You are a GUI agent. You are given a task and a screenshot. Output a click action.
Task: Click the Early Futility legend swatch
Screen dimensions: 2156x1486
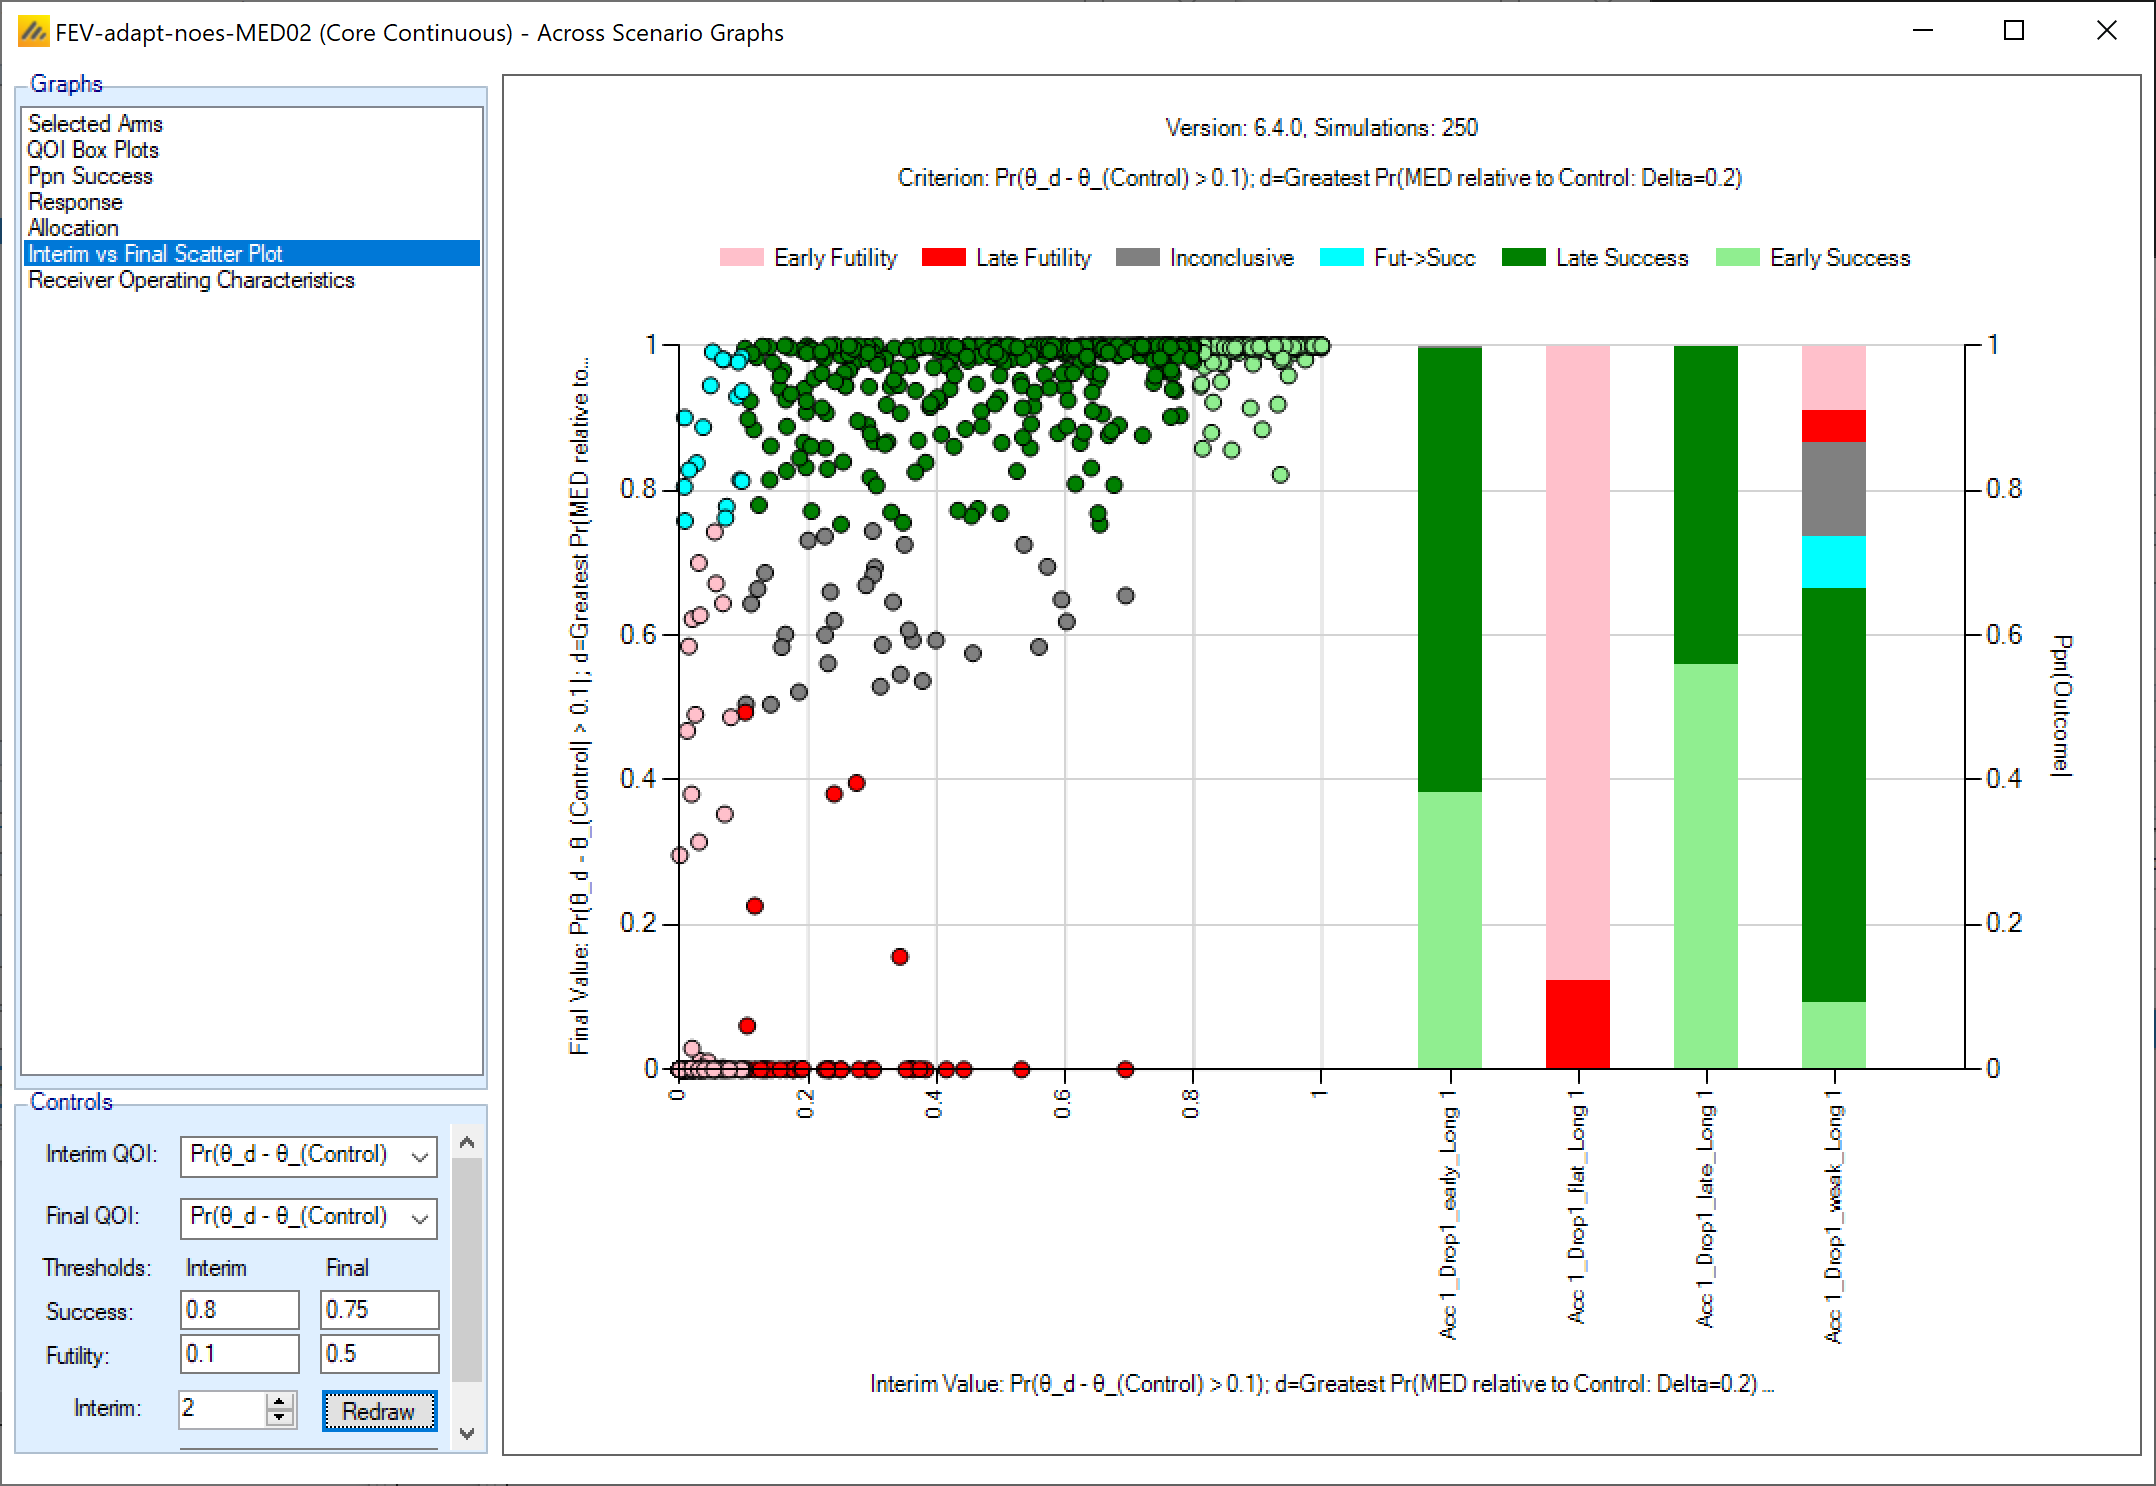741,258
